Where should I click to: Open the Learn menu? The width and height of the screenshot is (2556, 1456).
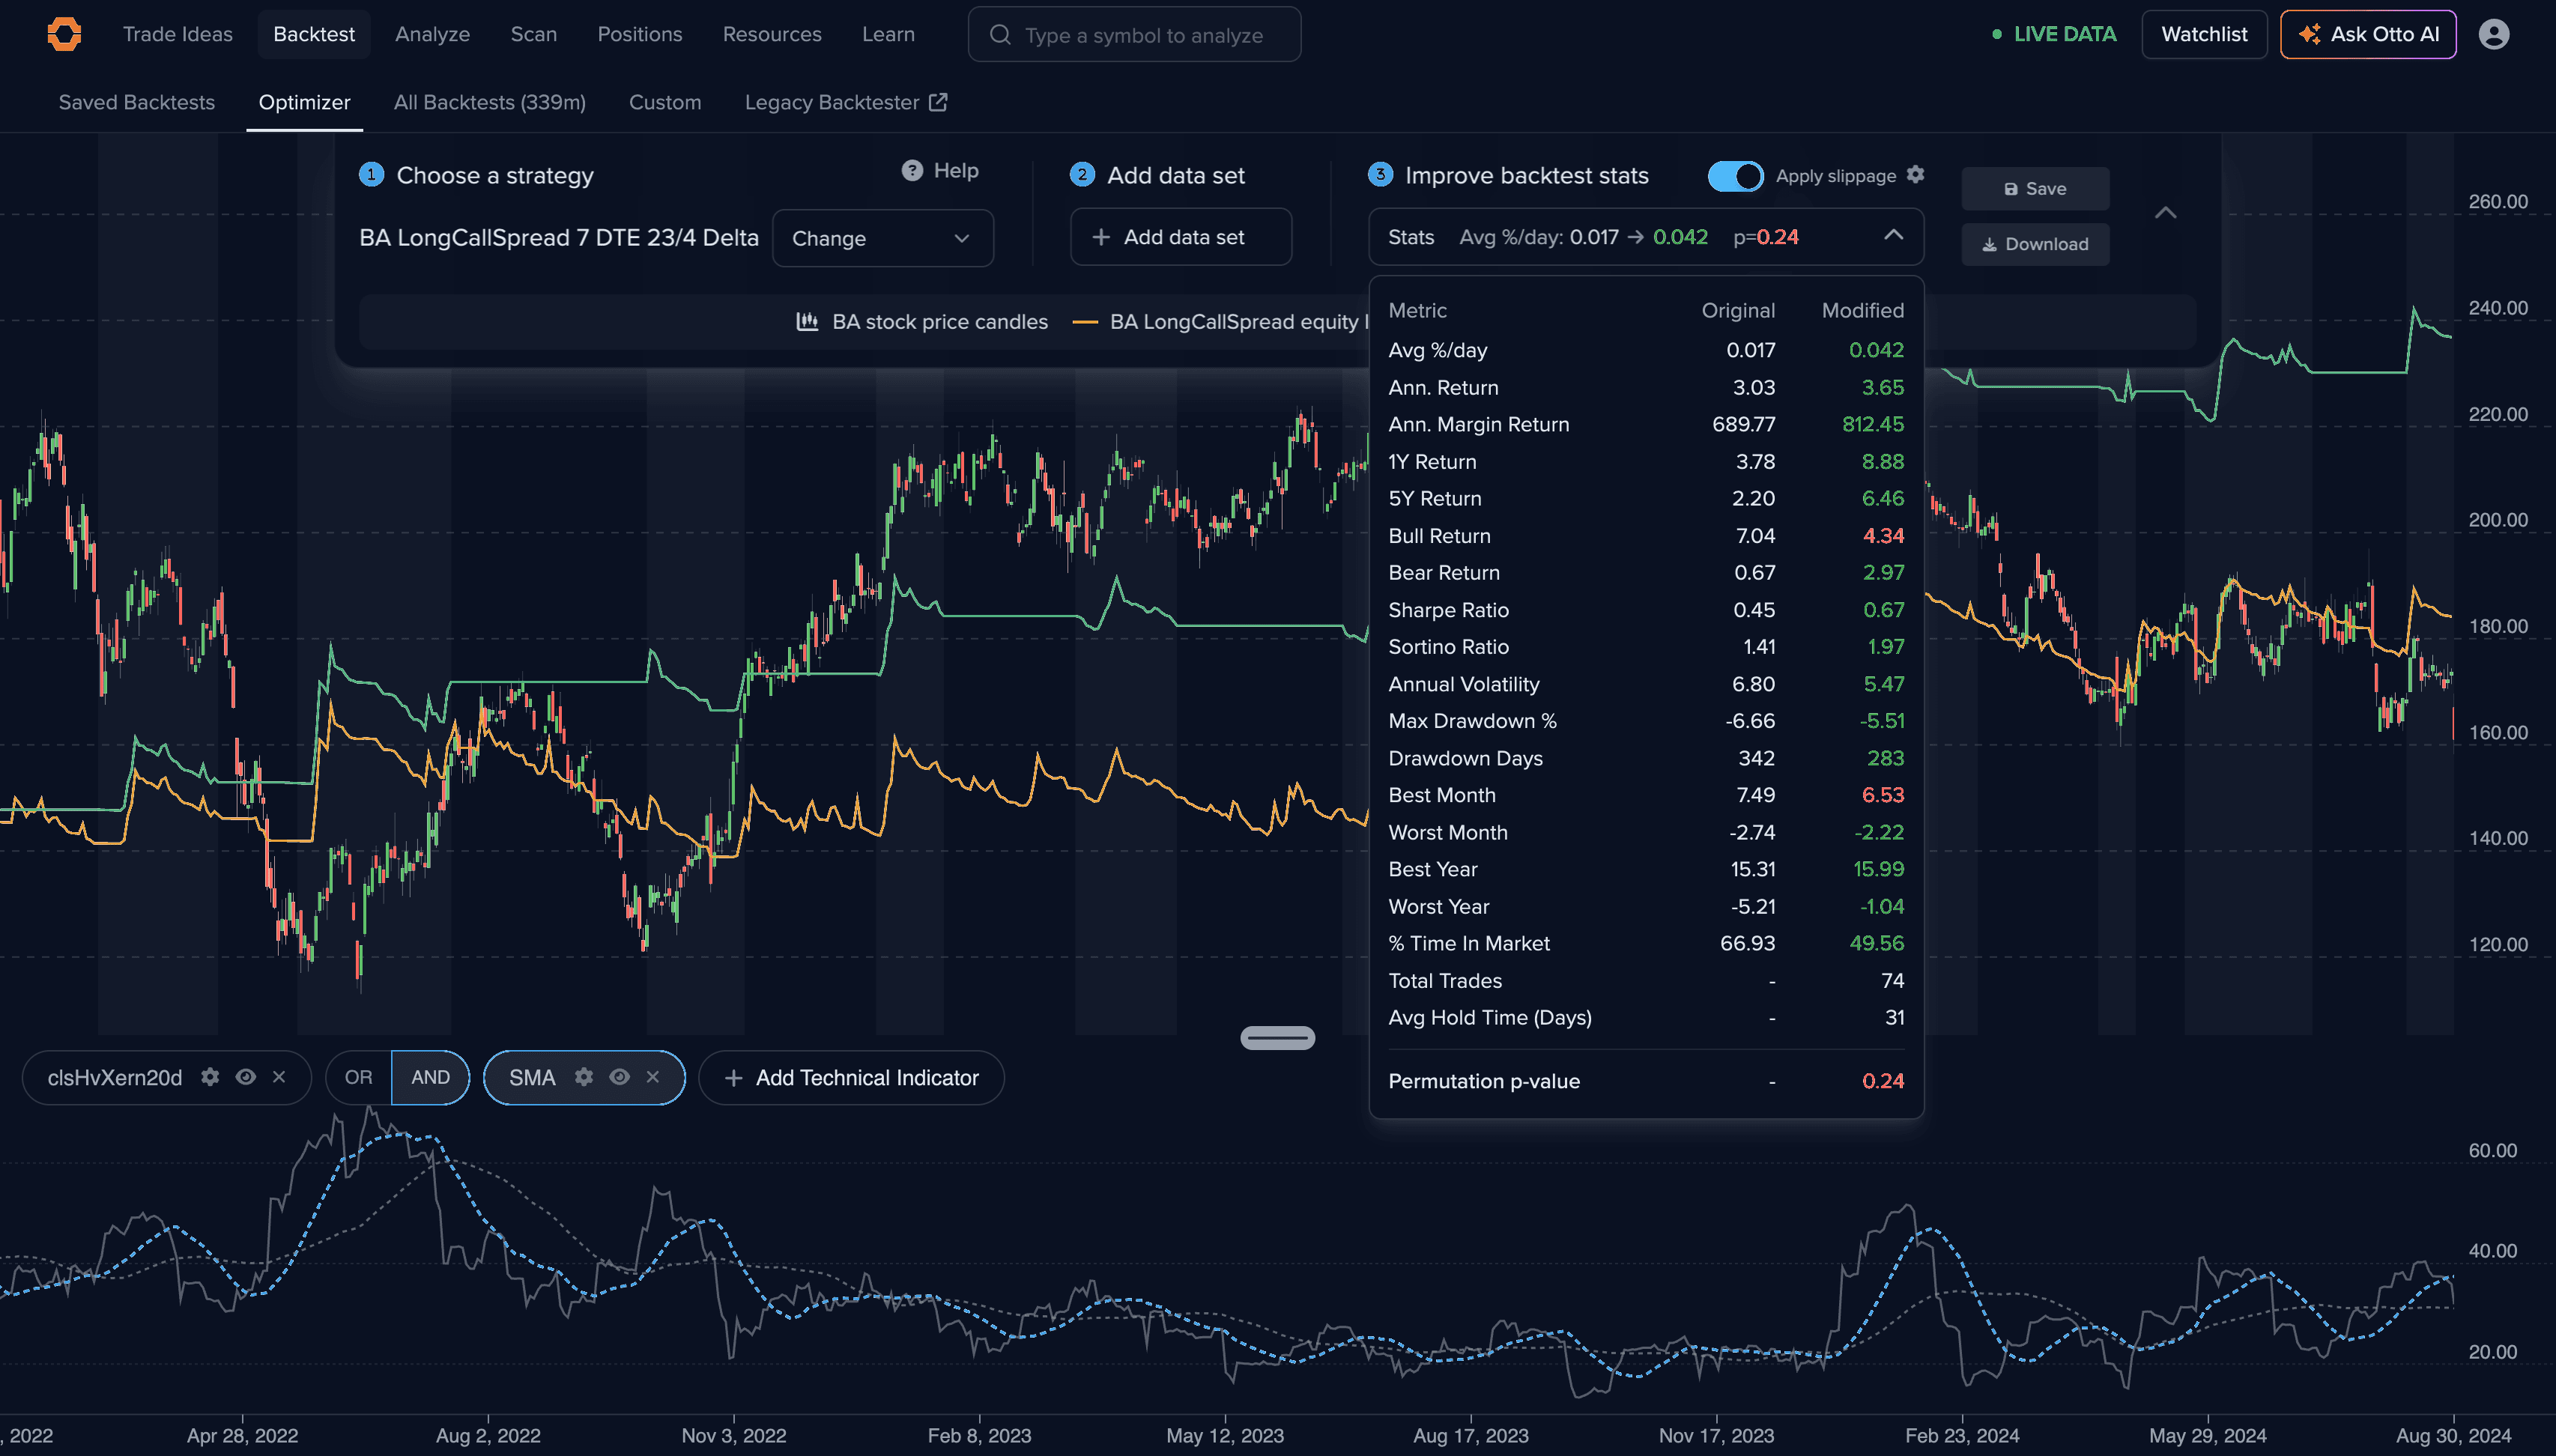(888, 34)
